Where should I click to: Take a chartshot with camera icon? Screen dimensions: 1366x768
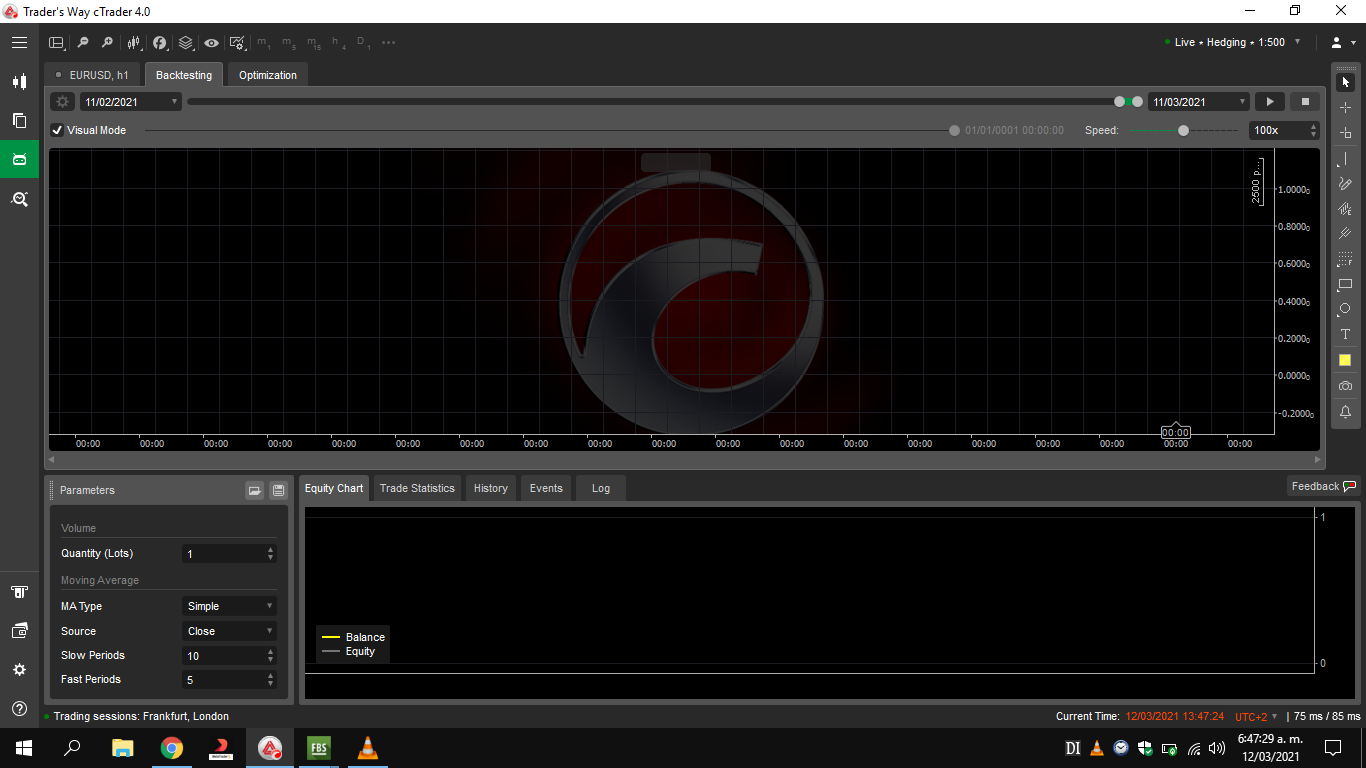tap(1345, 386)
